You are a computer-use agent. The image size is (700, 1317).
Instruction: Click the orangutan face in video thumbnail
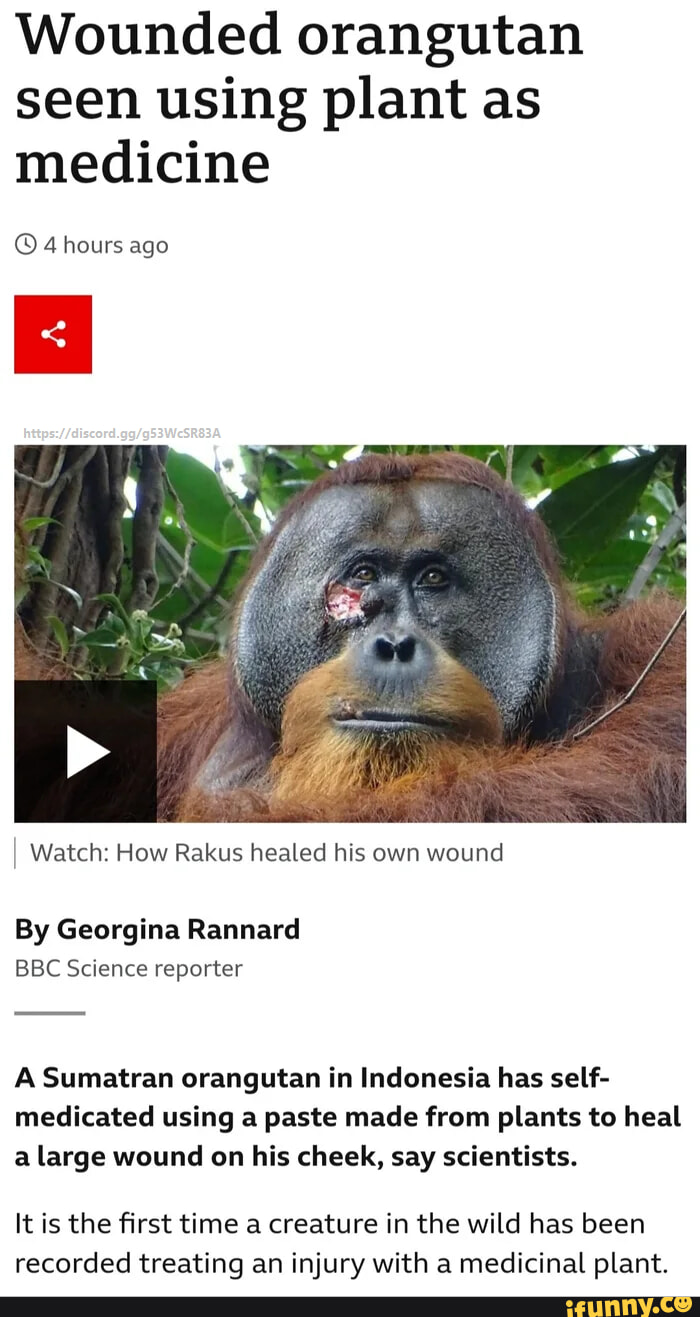click(x=398, y=620)
